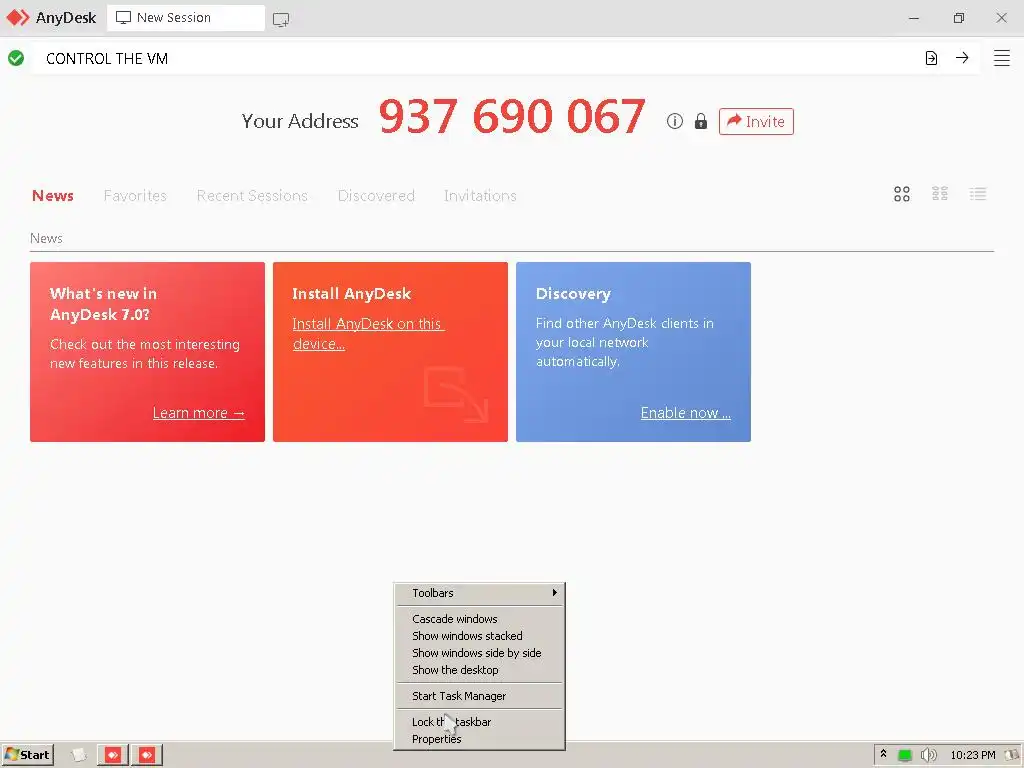
Task: Click second AnyDesk taskbar button
Action: click(147, 755)
